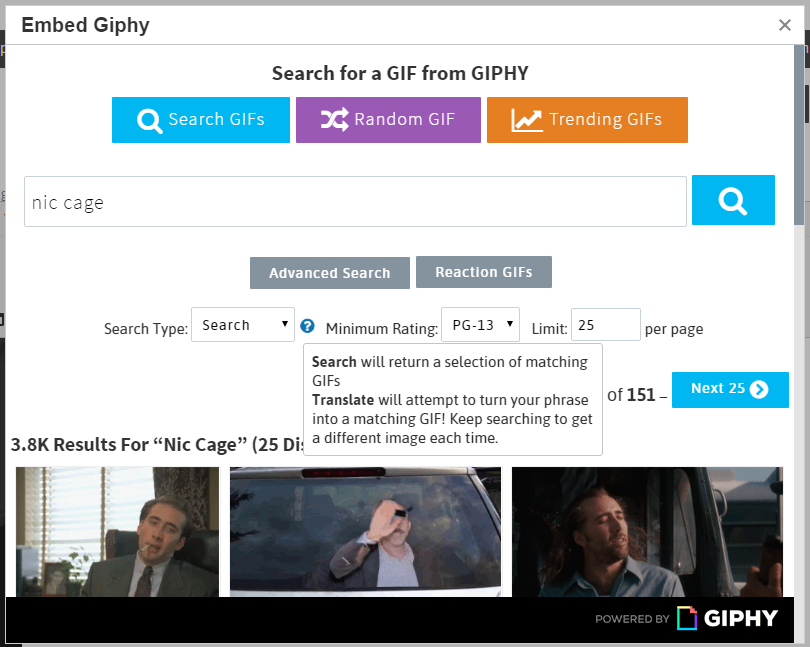Viewport: 810px width, 647px height.
Task: Click the 'Search Type:' label
Action: [x=146, y=329]
